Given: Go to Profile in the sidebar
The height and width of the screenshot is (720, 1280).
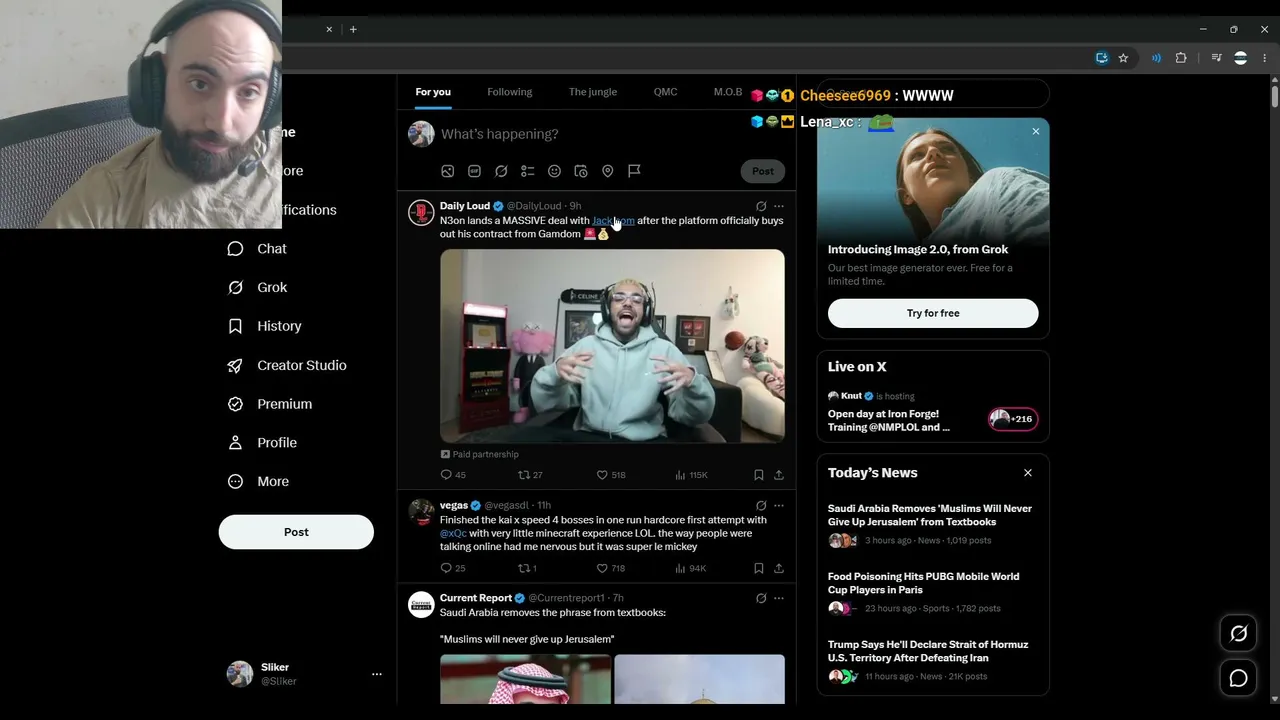Looking at the screenshot, I should pos(263,442).
